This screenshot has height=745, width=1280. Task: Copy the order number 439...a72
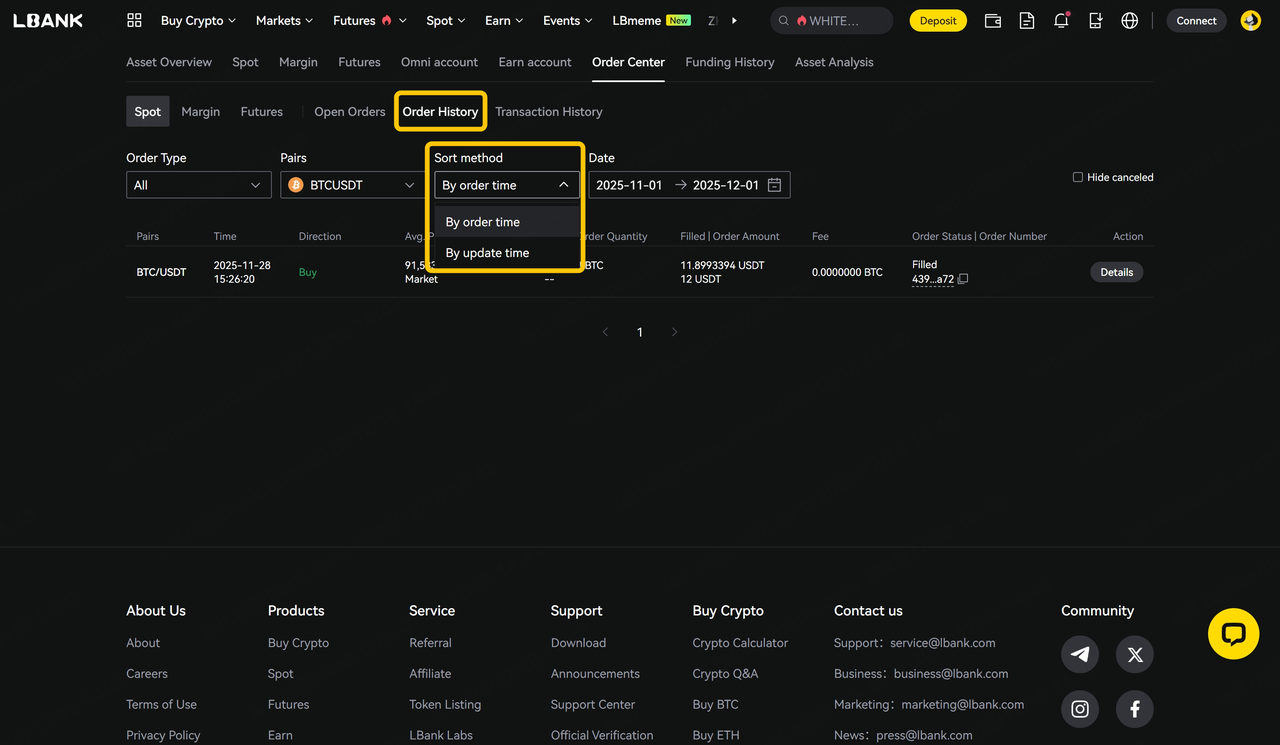(963, 280)
